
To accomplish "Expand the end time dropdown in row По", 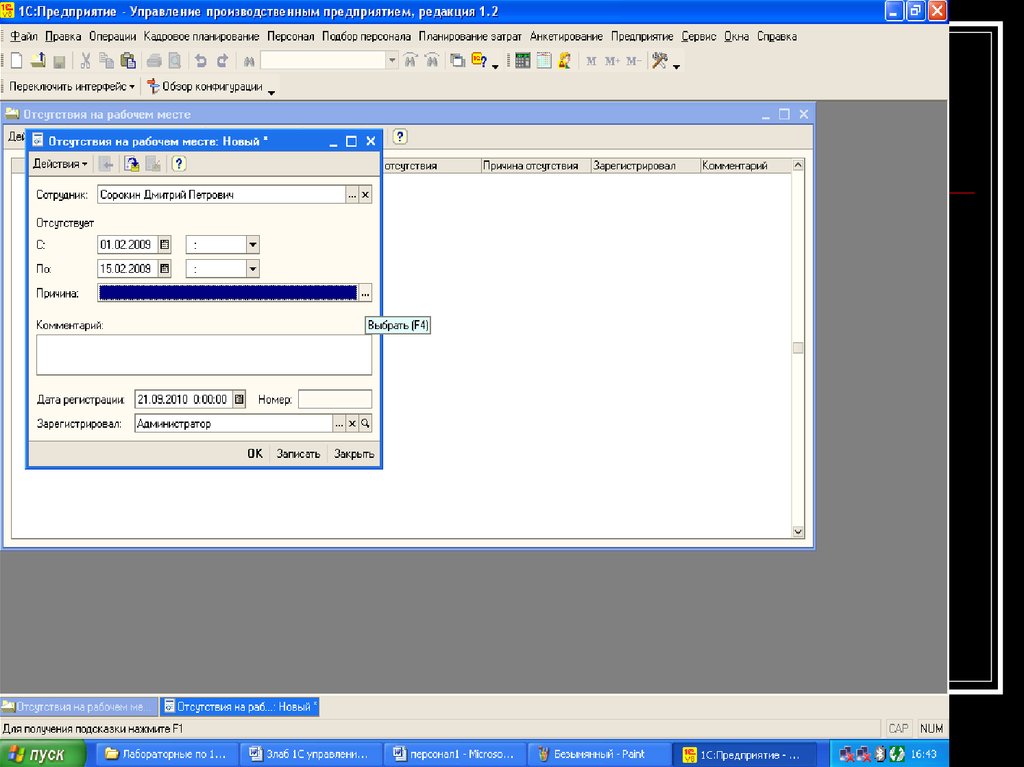I will click(252, 269).
